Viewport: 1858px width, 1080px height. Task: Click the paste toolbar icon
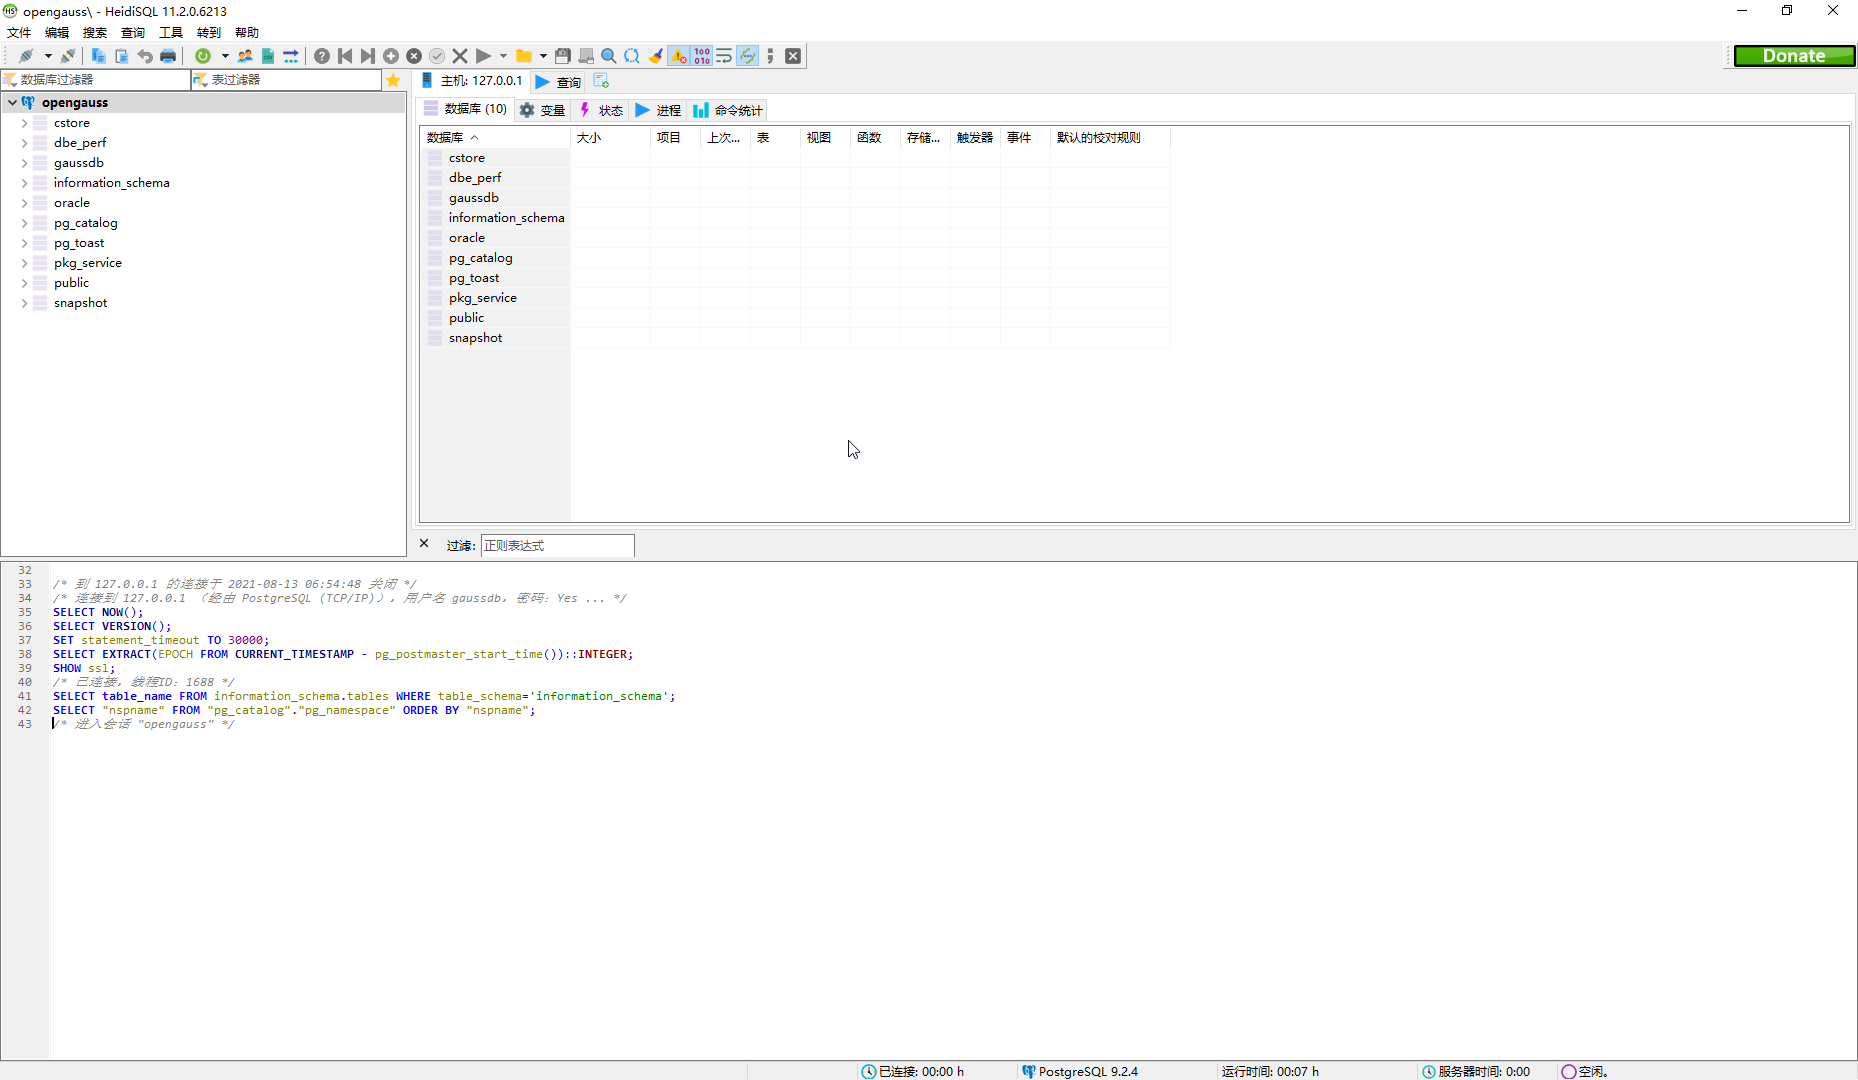(x=121, y=56)
